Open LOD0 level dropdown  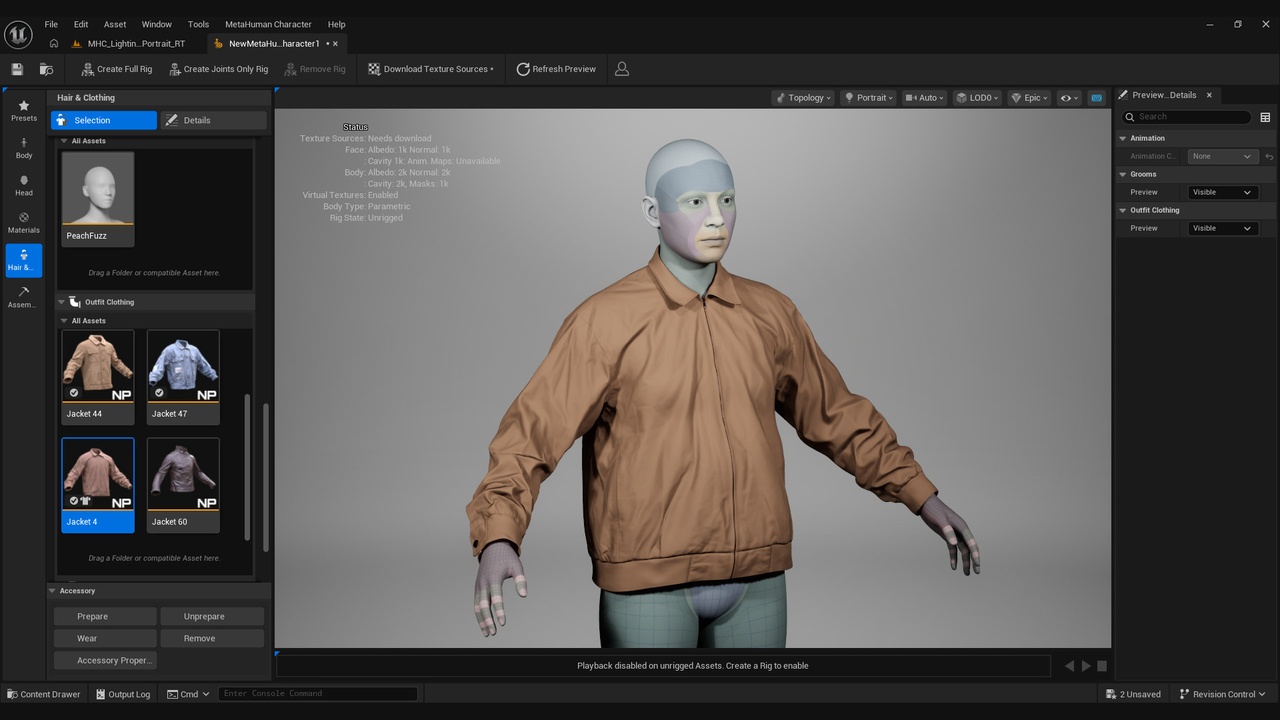point(976,98)
